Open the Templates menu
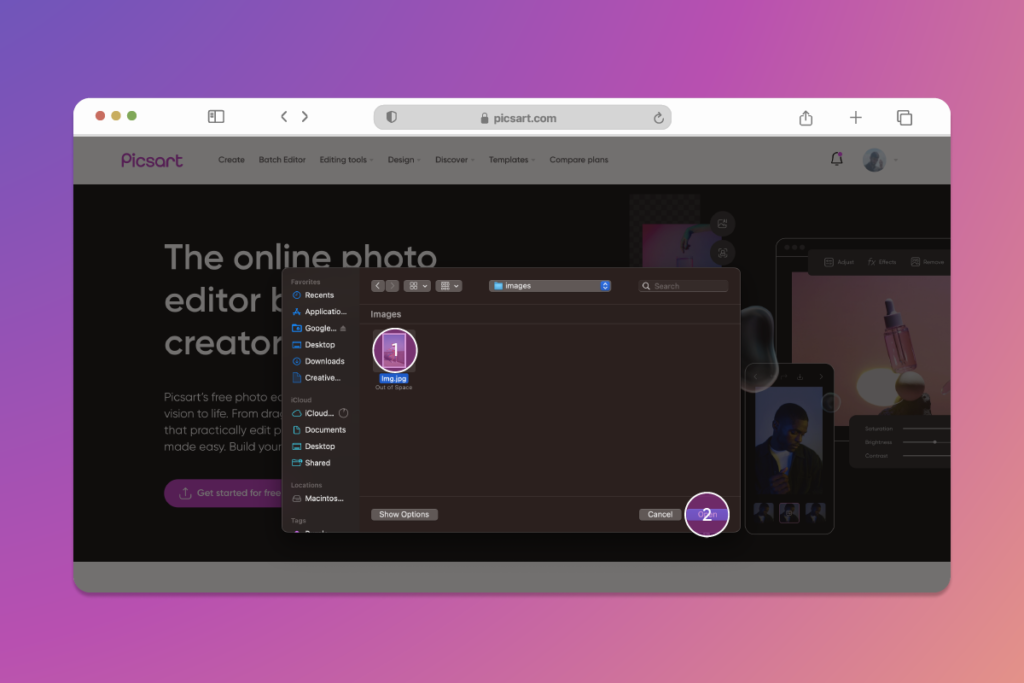Image resolution: width=1024 pixels, height=683 pixels. click(510, 160)
